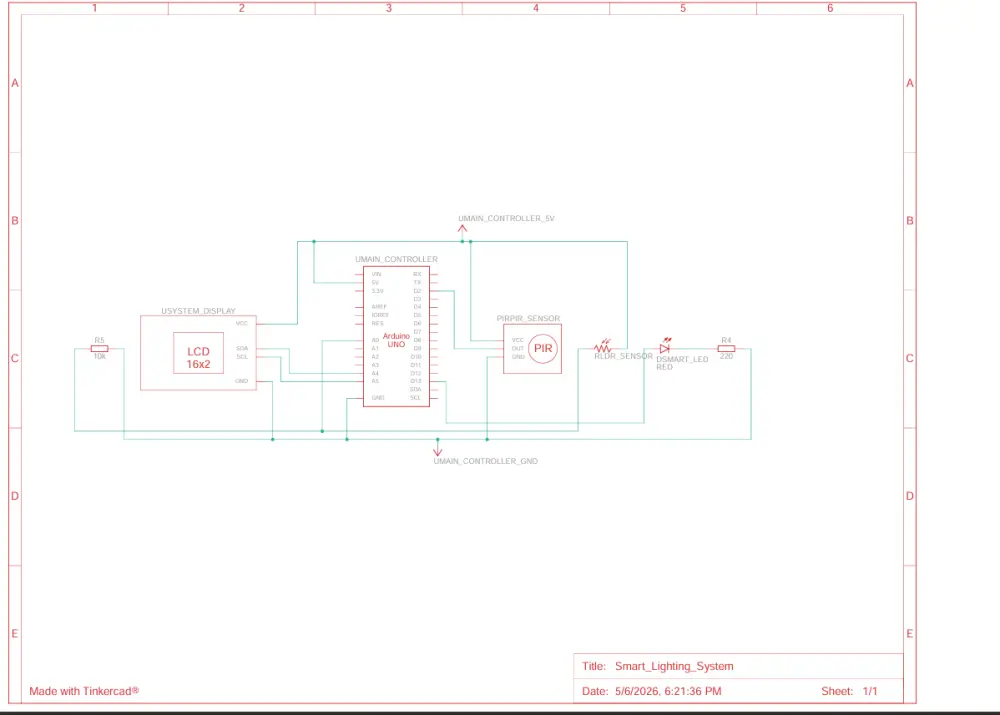Click the SCL pin inside Arduino chip
This screenshot has width=1000, height=715.
pos(415,398)
